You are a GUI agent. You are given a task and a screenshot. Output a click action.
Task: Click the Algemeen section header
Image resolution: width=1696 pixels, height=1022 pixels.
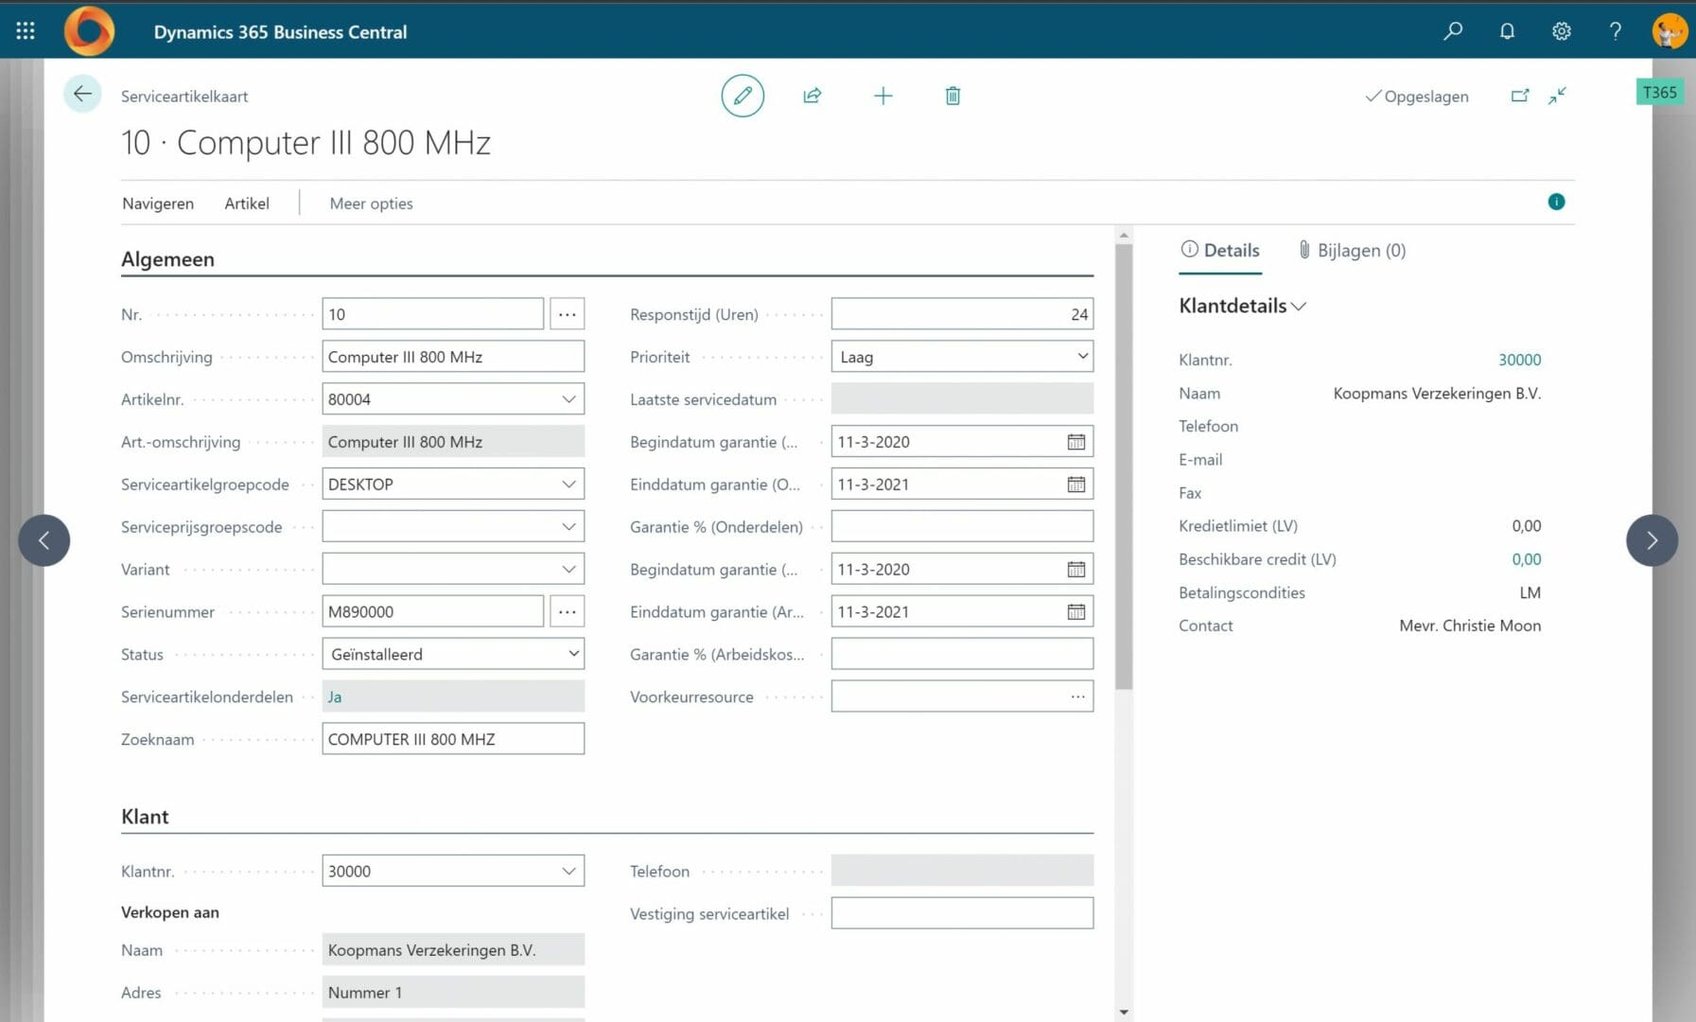pyautogui.click(x=168, y=259)
